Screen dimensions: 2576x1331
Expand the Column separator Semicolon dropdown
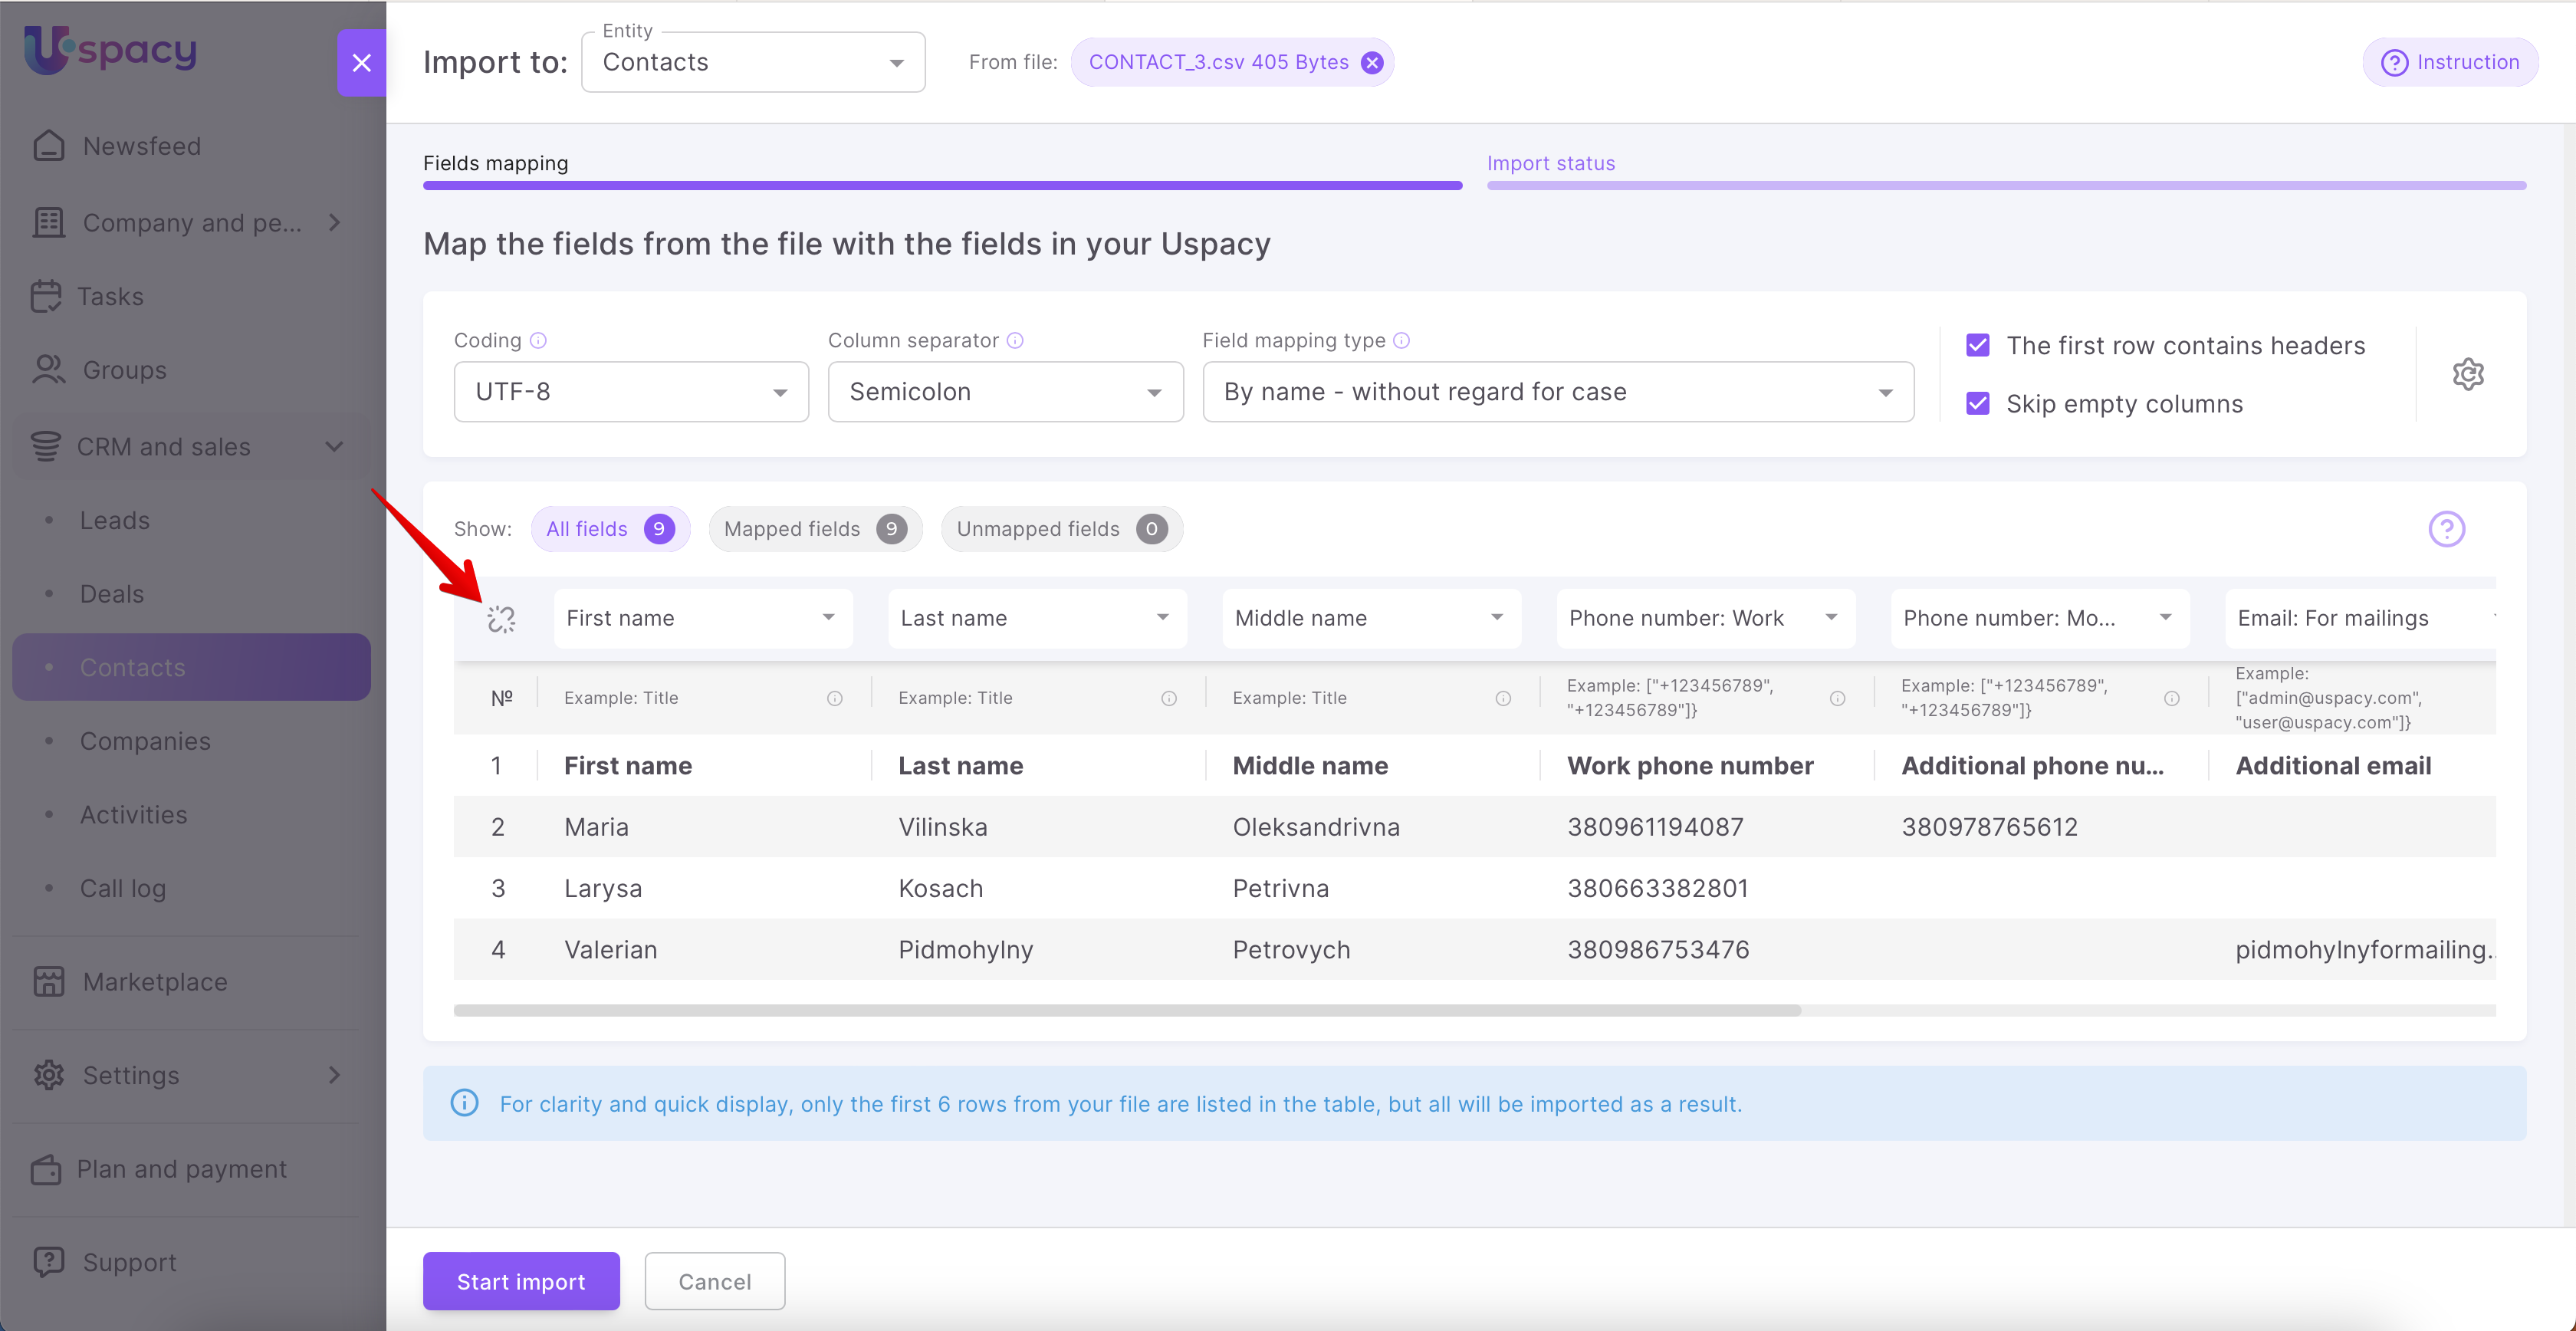click(x=1005, y=392)
